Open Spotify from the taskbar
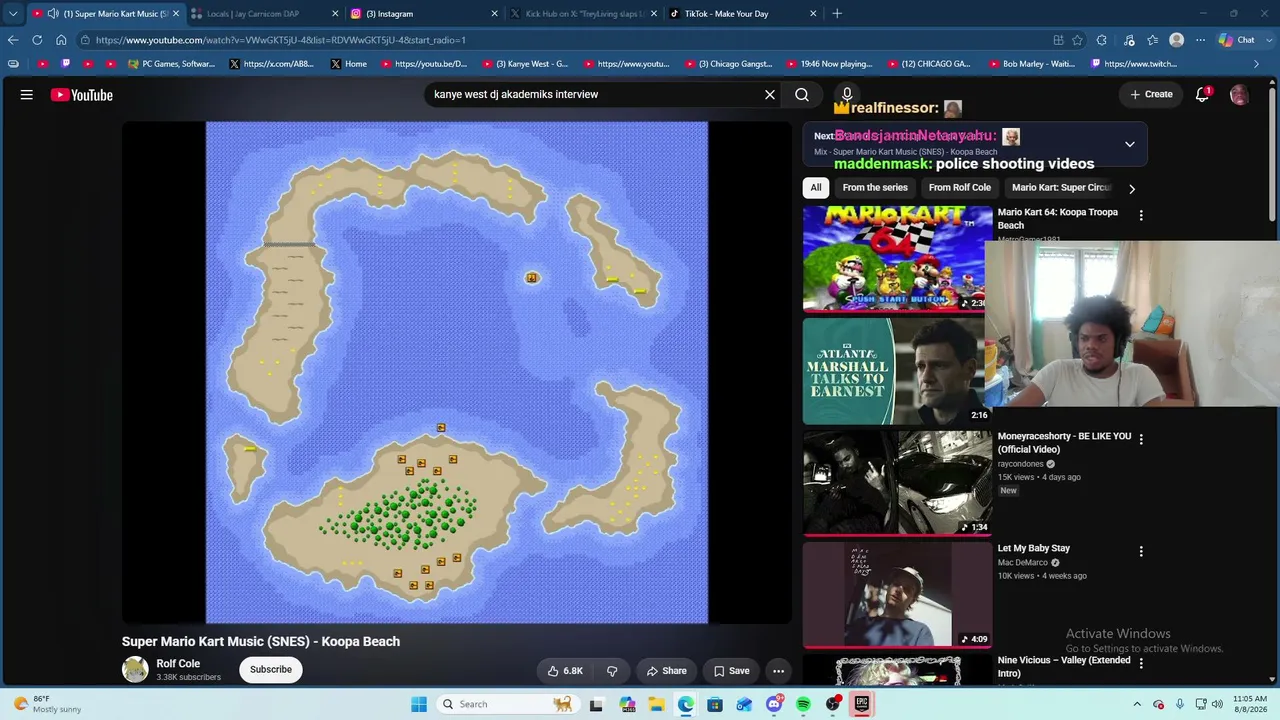Screen dimensions: 1280x720 coord(803,704)
